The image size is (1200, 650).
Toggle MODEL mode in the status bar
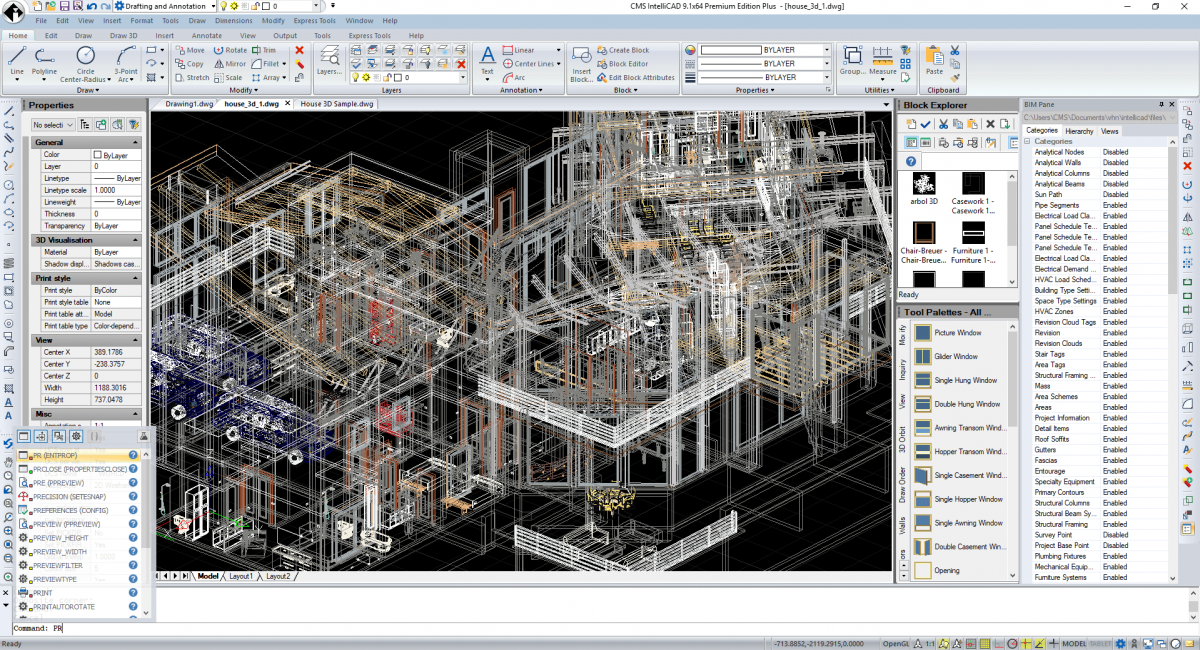pos(1075,643)
